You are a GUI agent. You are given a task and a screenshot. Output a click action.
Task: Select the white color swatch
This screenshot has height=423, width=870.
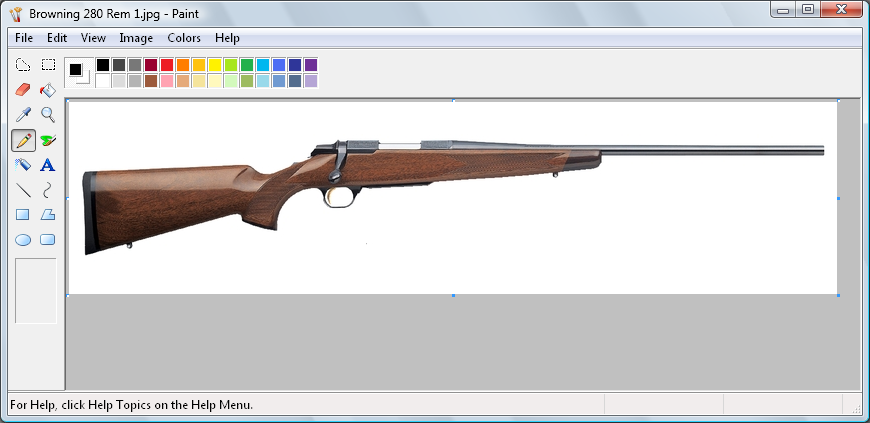[x=103, y=81]
